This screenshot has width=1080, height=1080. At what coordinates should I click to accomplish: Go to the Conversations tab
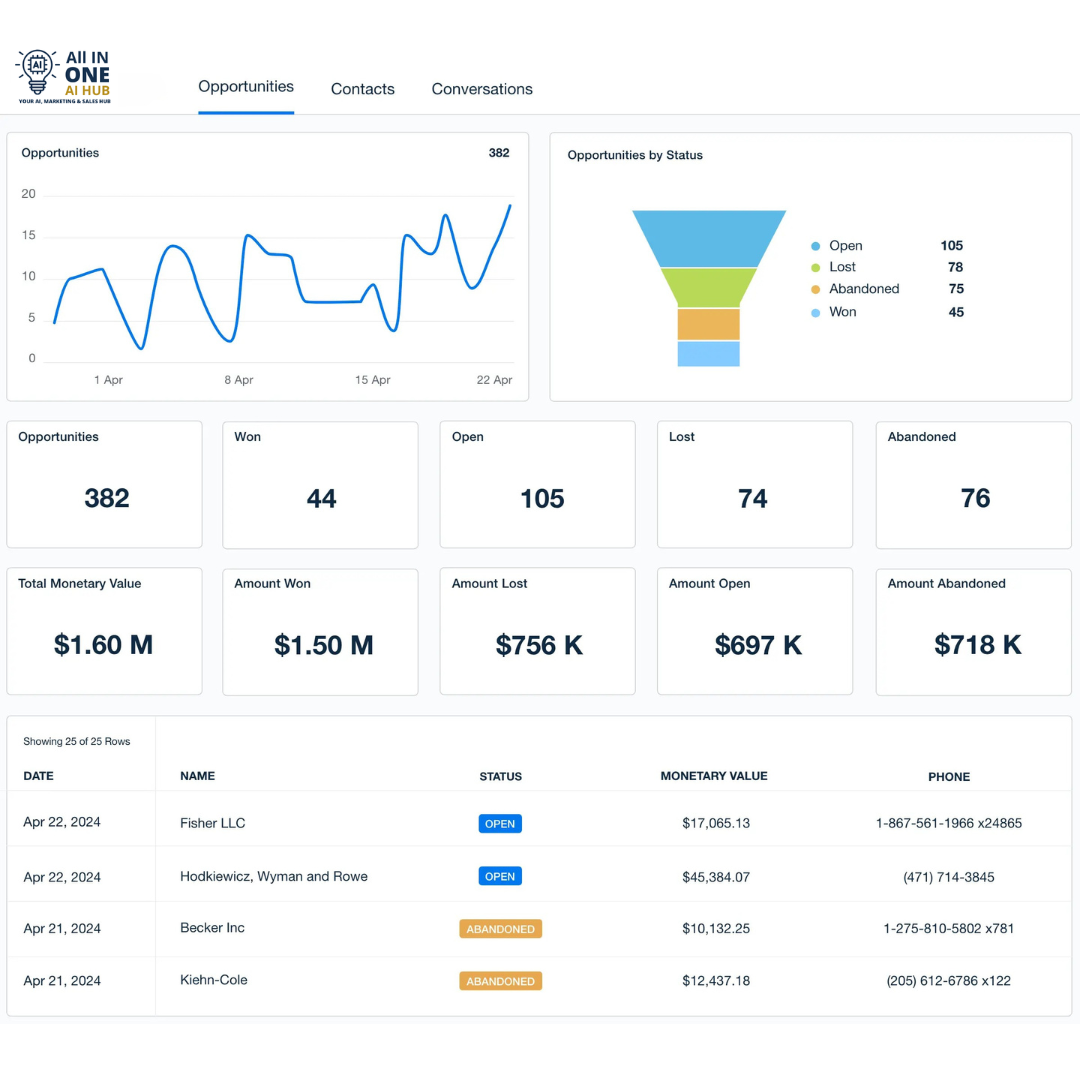[x=481, y=89]
